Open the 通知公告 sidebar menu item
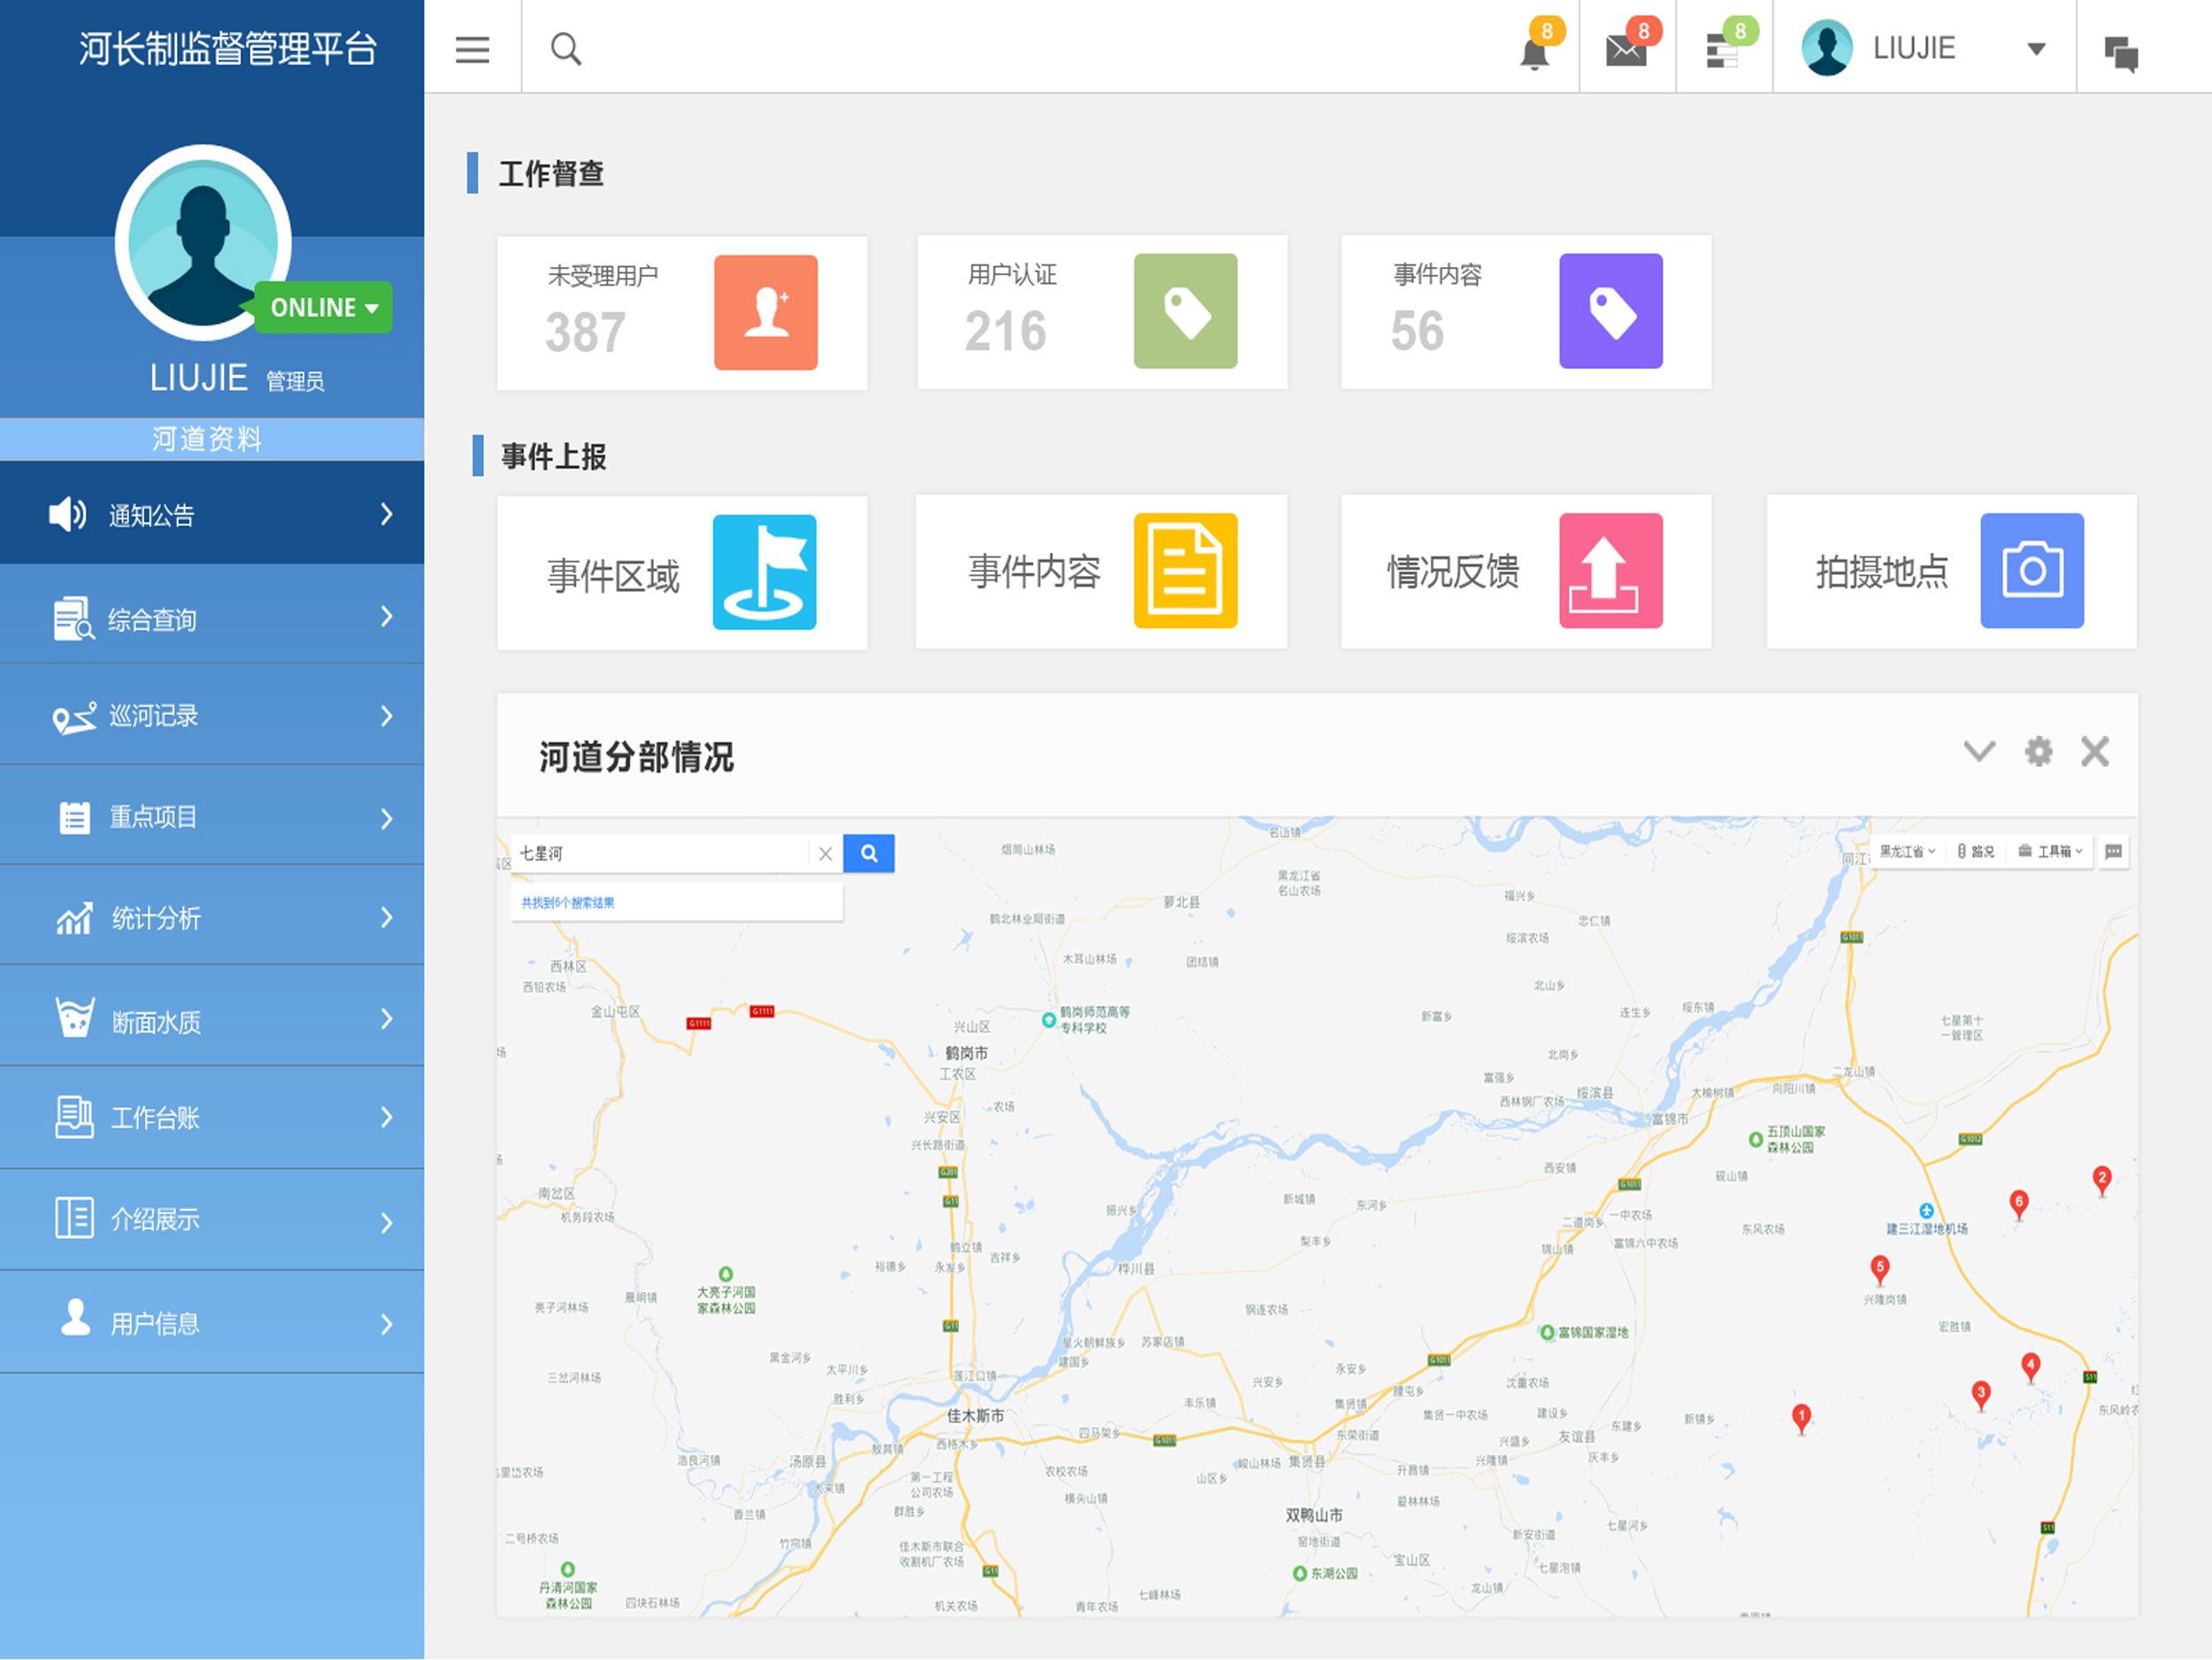Image resolution: width=2212 pixels, height=1660 pixels. pyautogui.click(x=212, y=515)
